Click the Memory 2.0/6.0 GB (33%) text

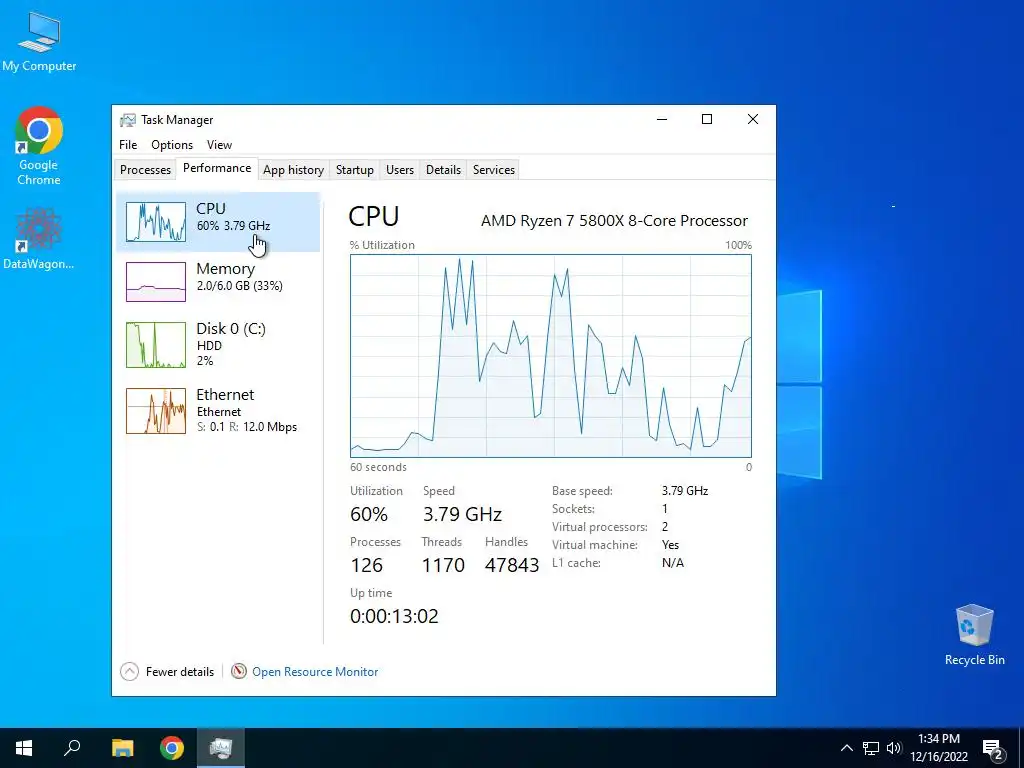coord(240,286)
